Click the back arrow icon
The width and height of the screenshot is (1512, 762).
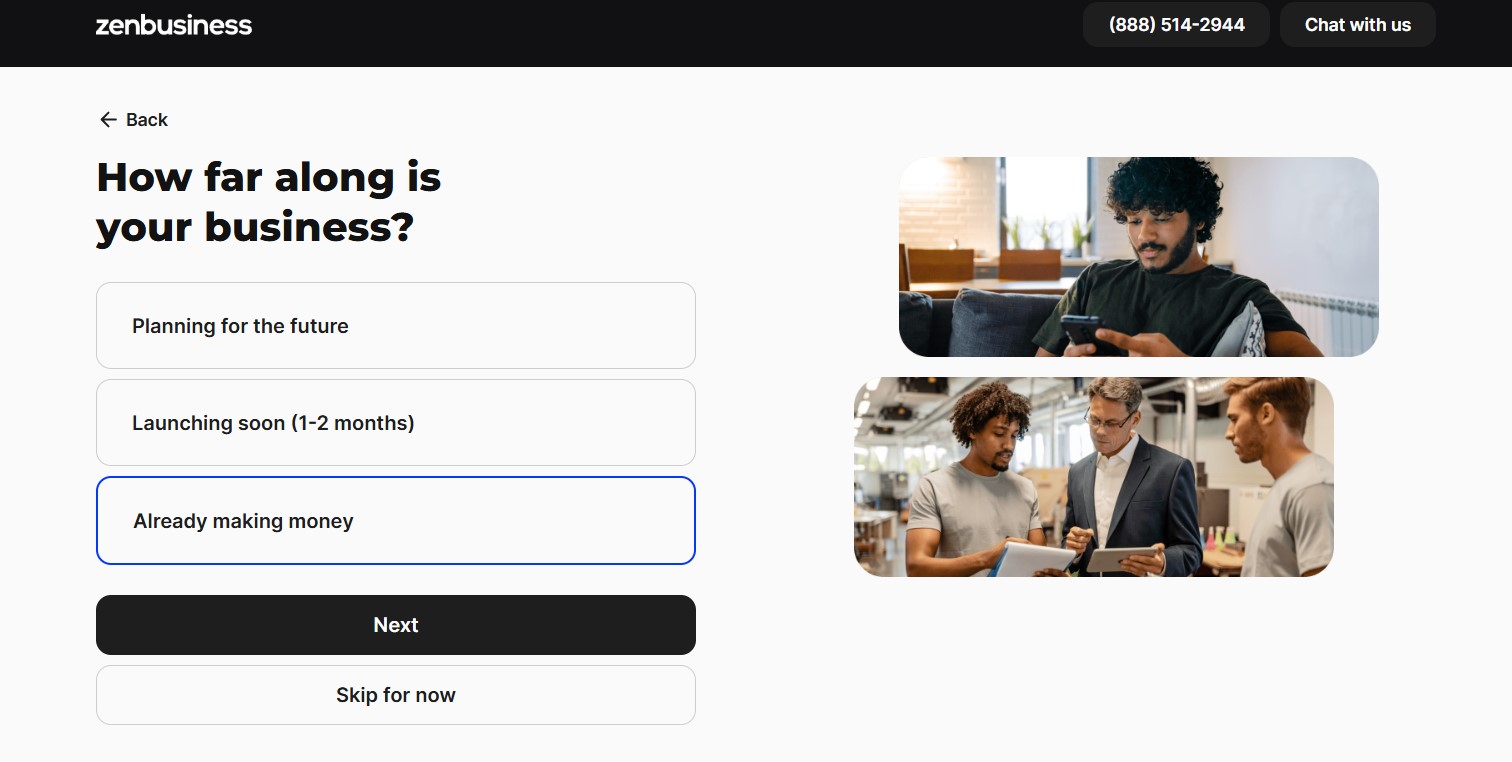point(108,120)
